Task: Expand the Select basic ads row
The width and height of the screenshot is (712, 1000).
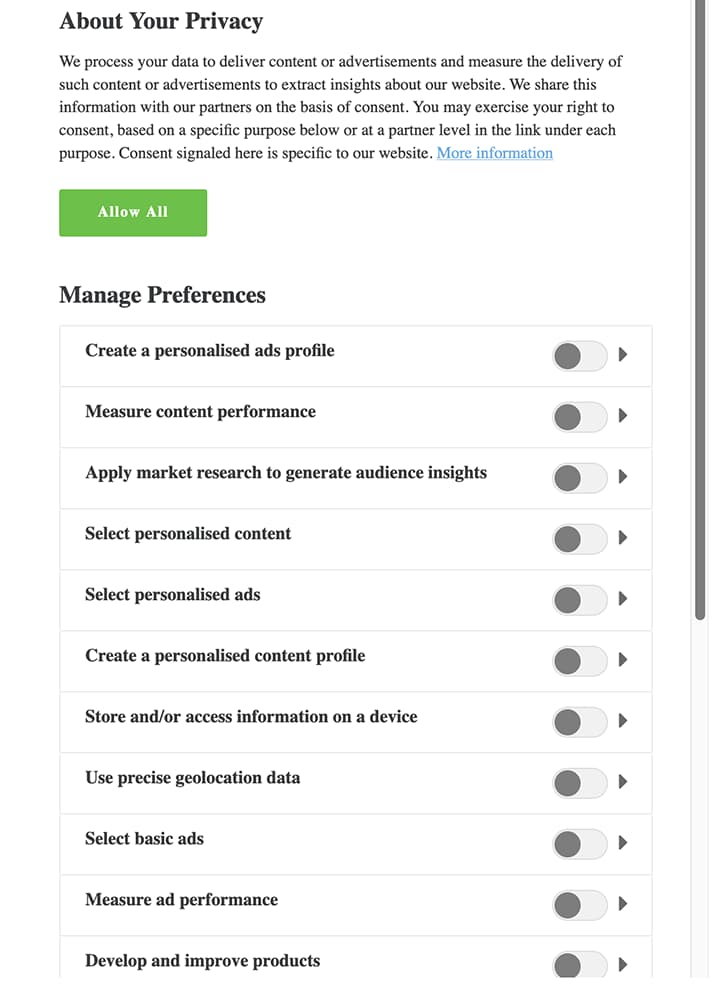Action: pyautogui.click(x=625, y=844)
